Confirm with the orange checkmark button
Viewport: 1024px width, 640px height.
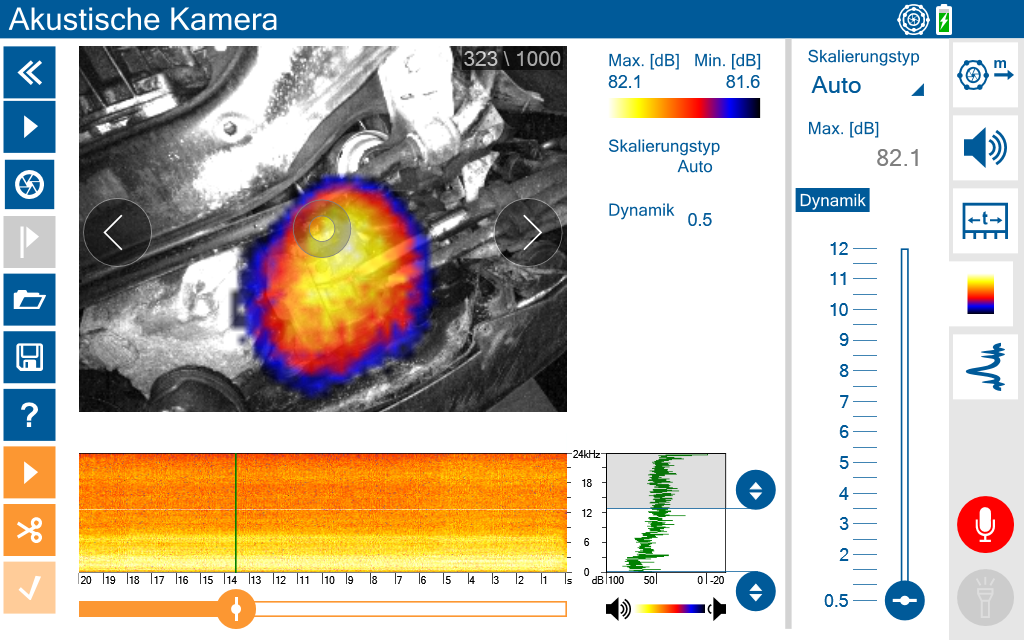(x=29, y=588)
